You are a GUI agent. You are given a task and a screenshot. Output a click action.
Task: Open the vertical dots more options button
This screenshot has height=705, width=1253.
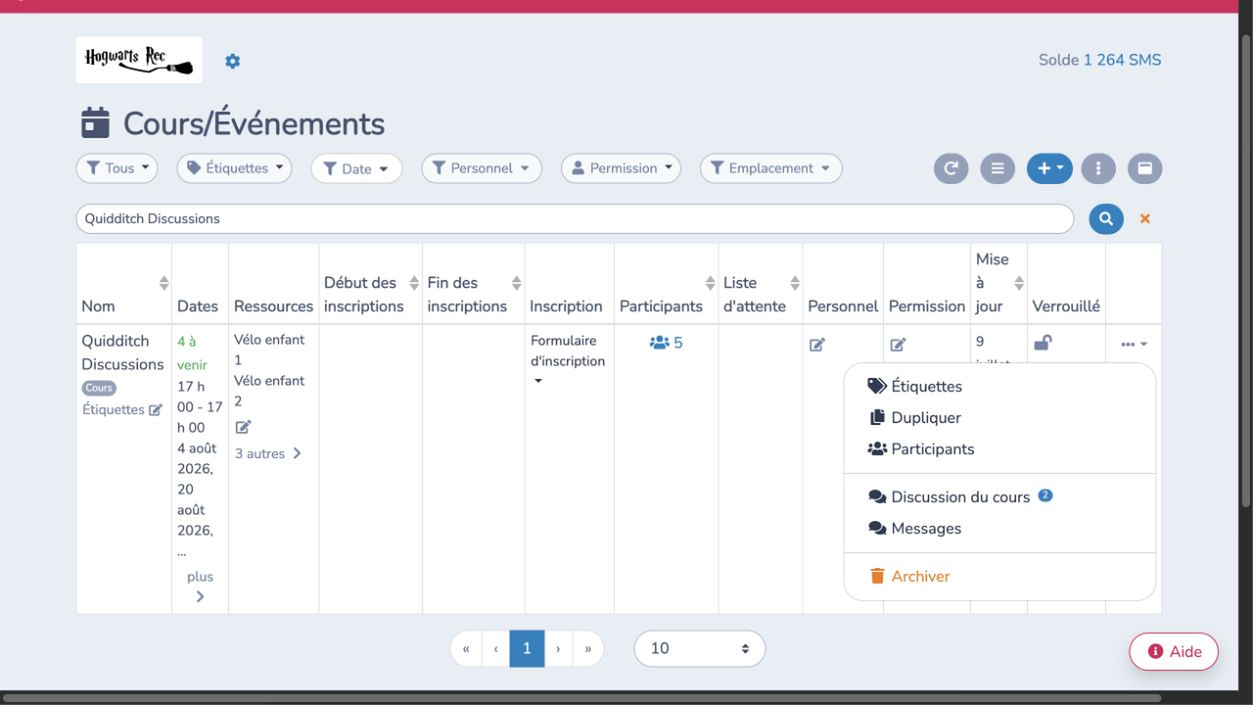click(x=1098, y=169)
